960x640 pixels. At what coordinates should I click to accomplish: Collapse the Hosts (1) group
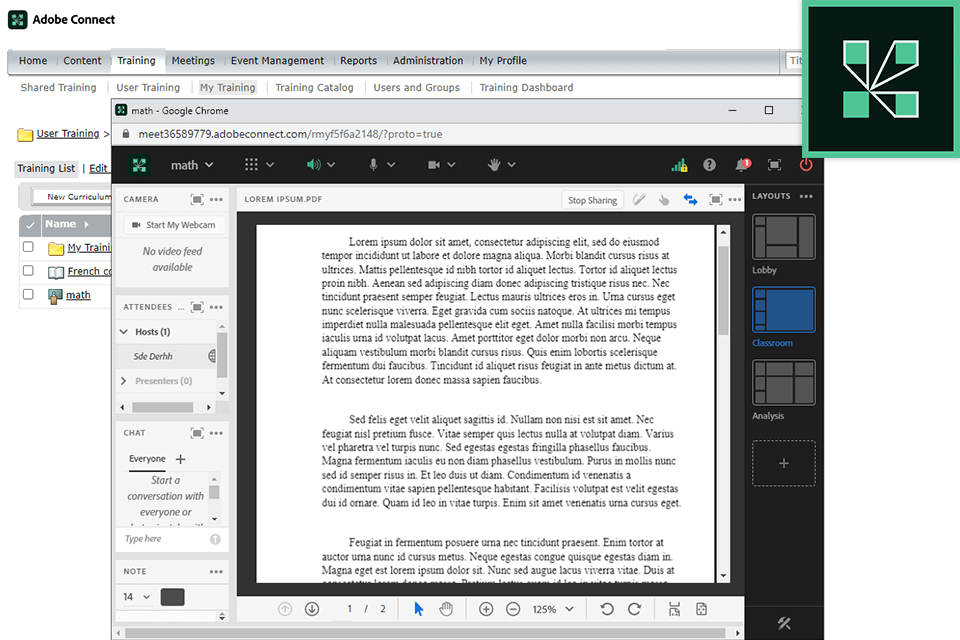(124, 331)
